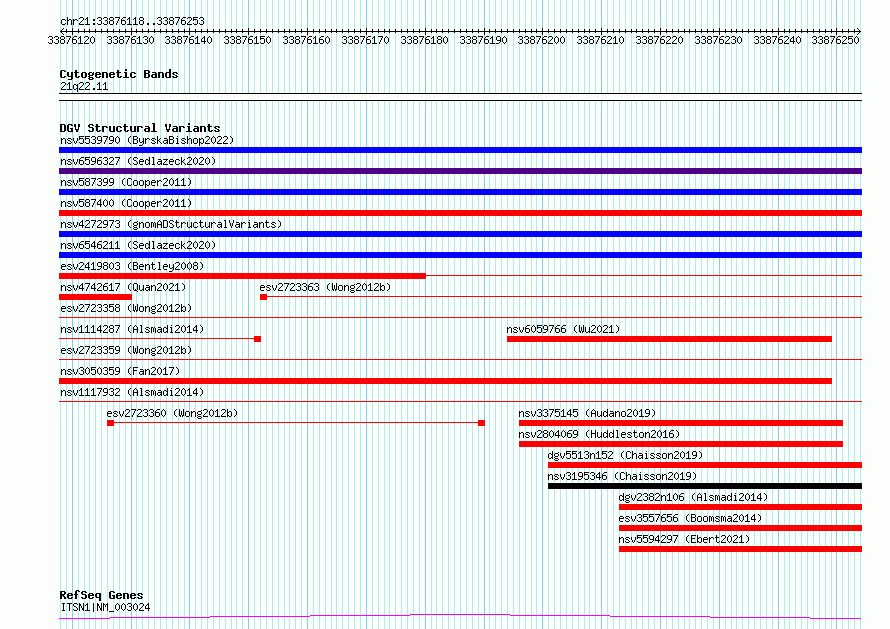Viewport: 890px width, 629px height.
Task: Click the esv3557656 (Boomsma2014) label
Action: pos(690,518)
